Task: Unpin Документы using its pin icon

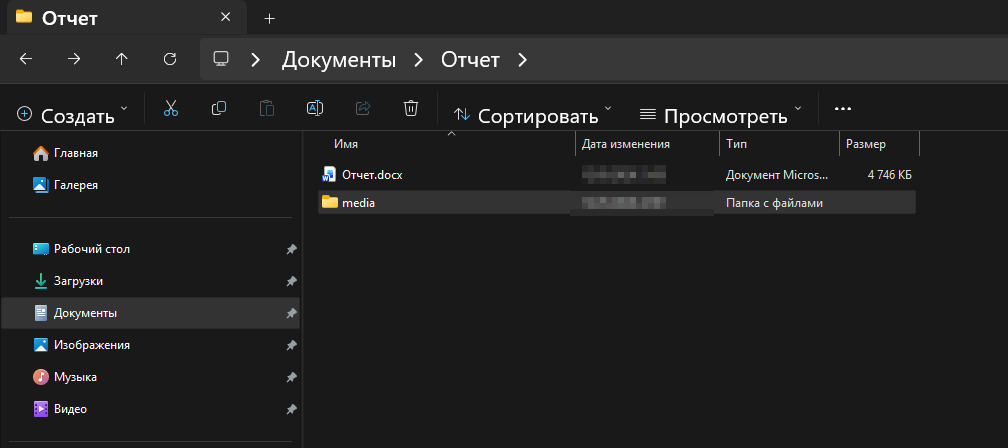Action: pyautogui.click(x=291, y=313)
